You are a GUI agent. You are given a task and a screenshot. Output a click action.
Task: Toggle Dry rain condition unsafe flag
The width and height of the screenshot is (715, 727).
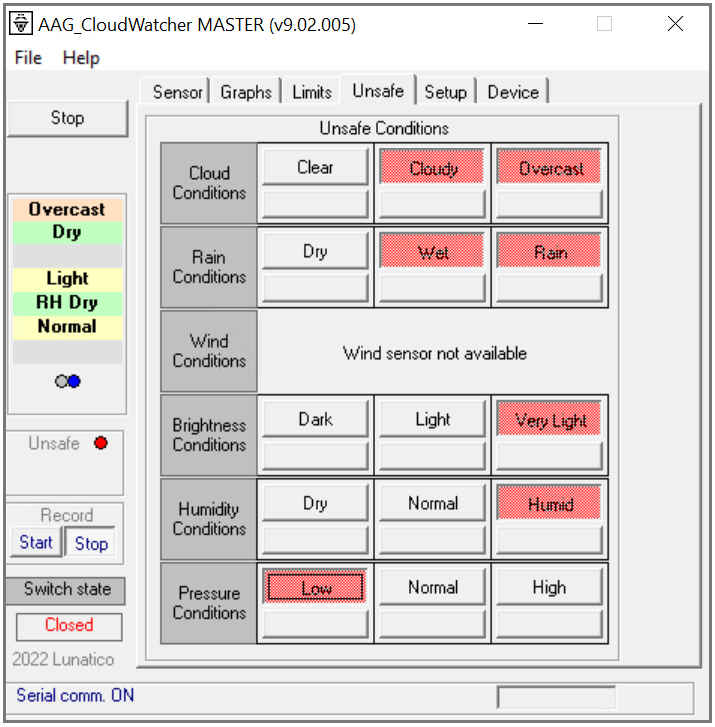(315, 251)
